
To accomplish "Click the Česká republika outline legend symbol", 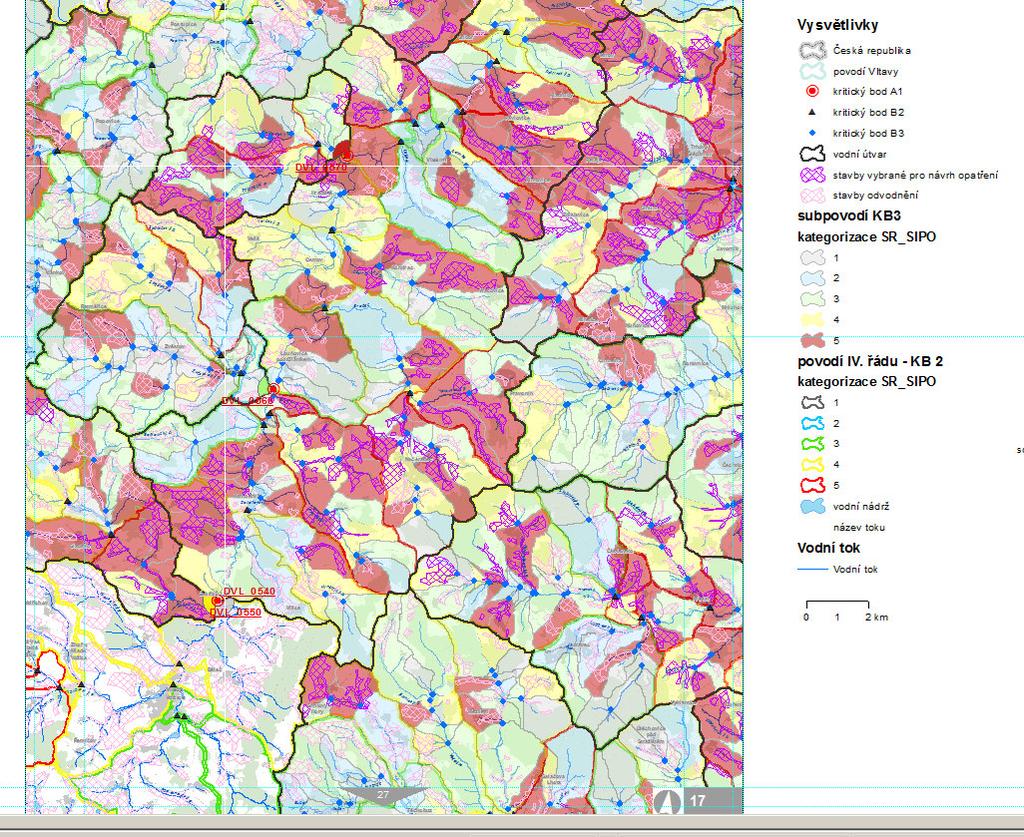I will coord(812,50).
